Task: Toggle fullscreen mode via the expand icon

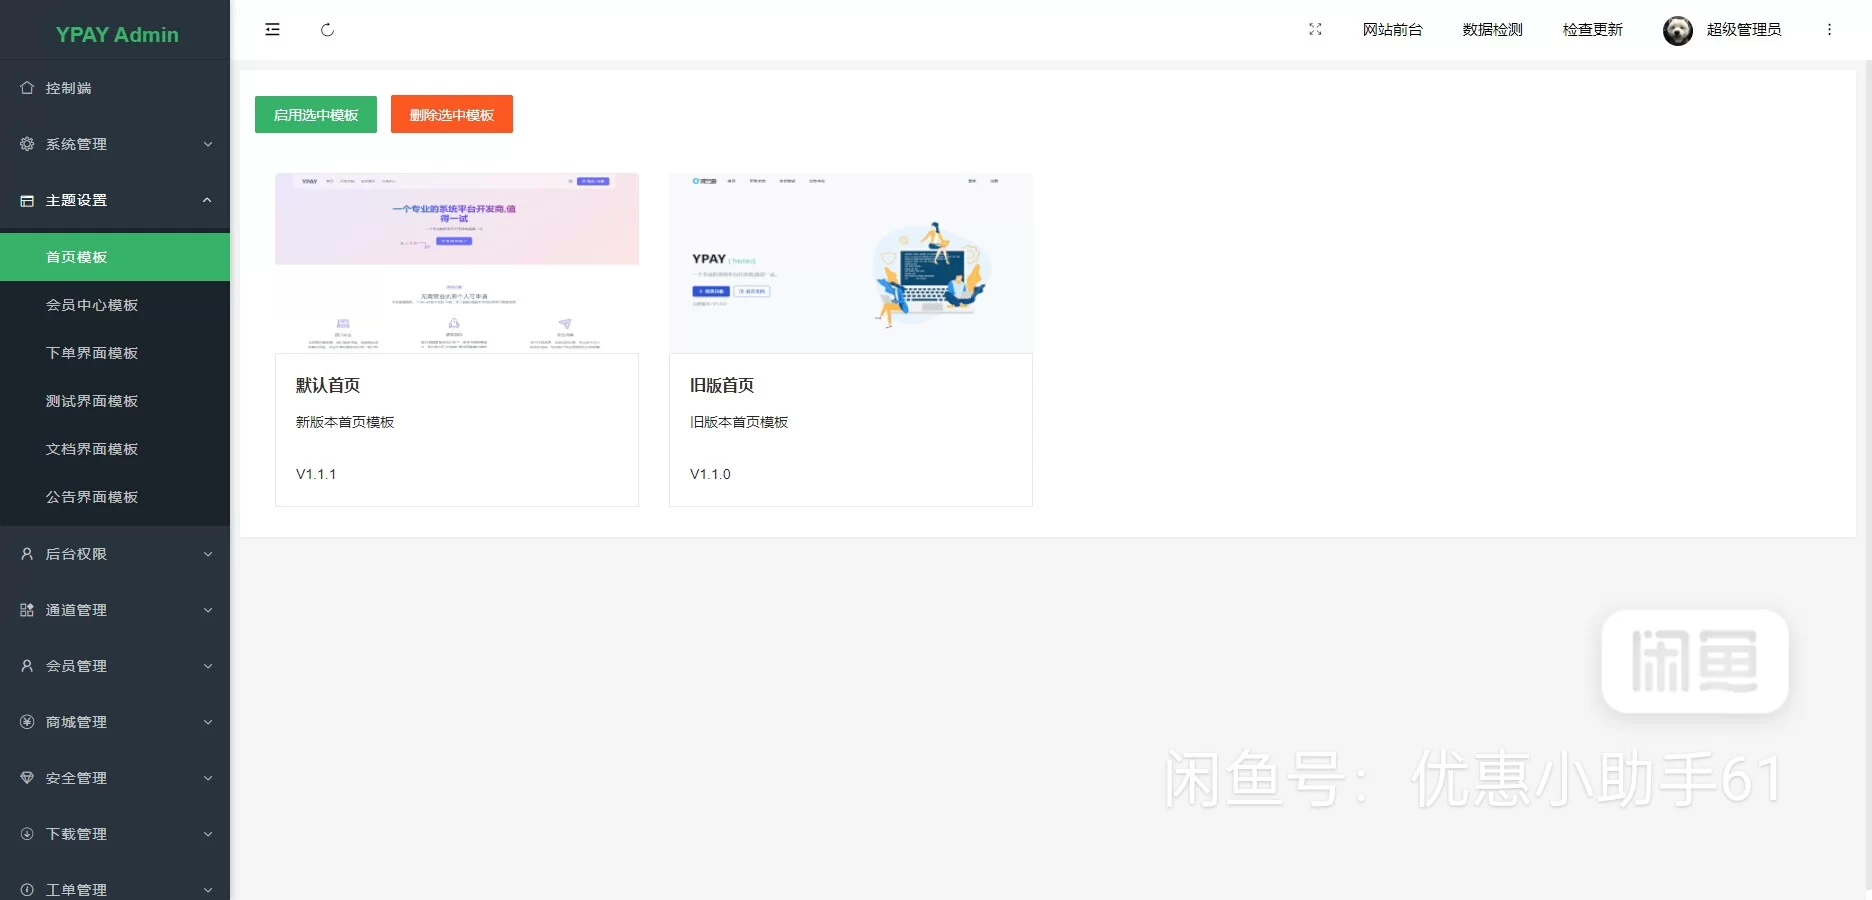Action: (1315, 29)
